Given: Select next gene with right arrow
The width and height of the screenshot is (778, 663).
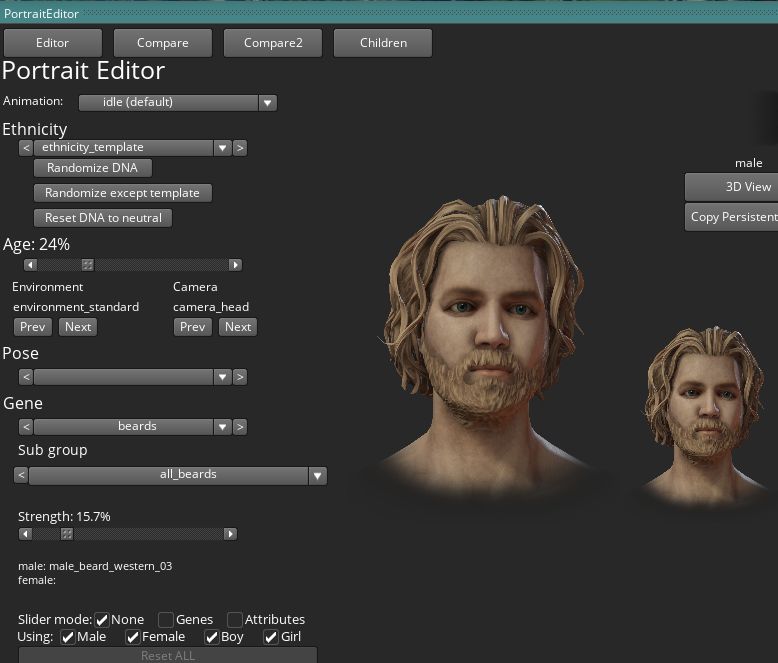Looking at the screenshot, I should (240, 427).
